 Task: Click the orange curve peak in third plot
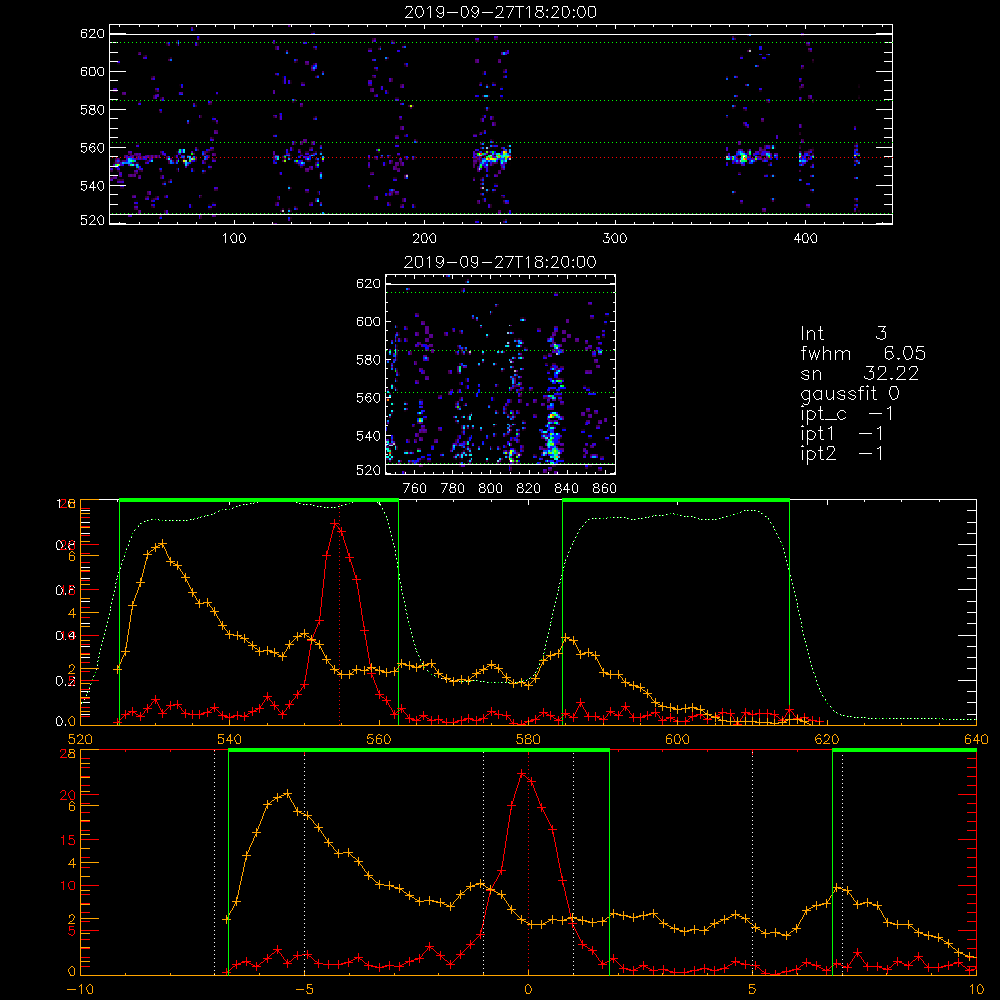[x=162, y=543]
